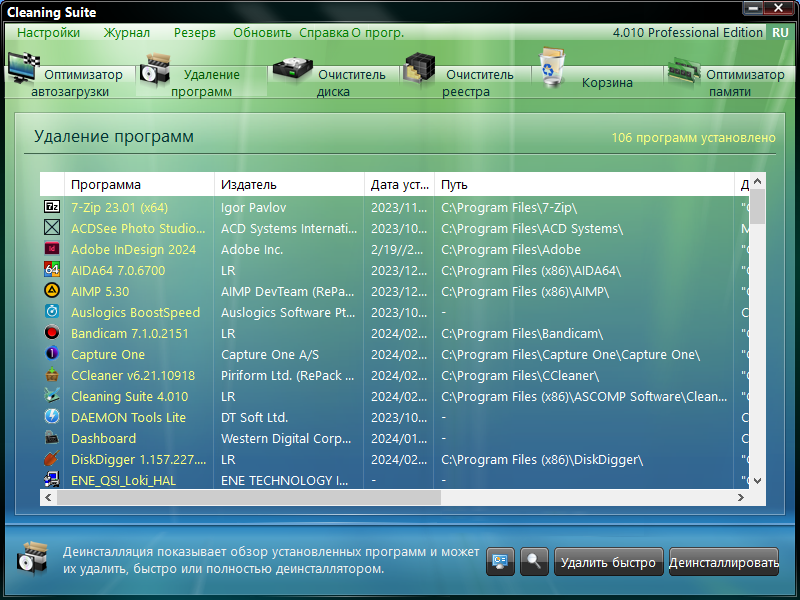Click the Удалить быстро button

tap(608, 562)
